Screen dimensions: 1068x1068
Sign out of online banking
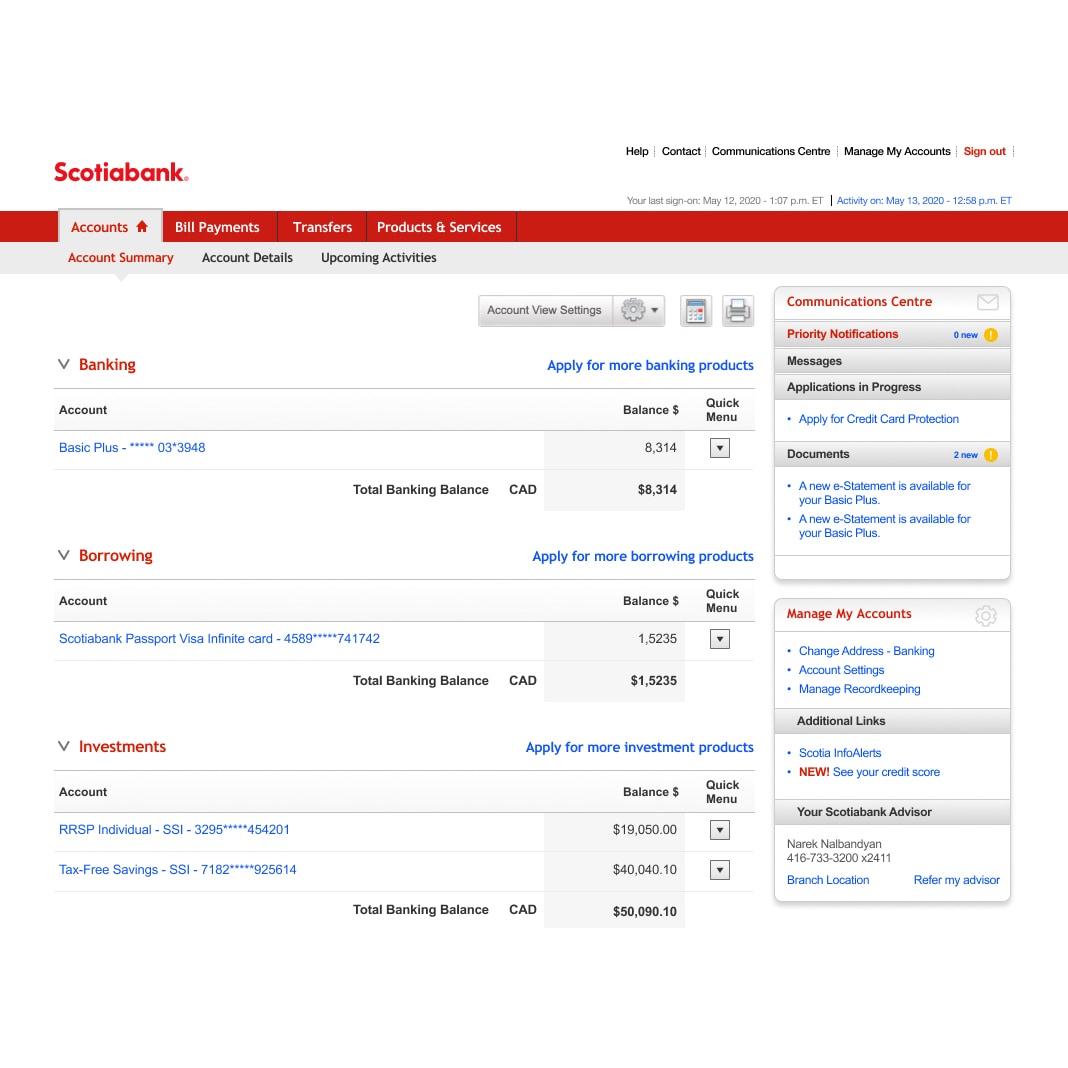(984, 151)
